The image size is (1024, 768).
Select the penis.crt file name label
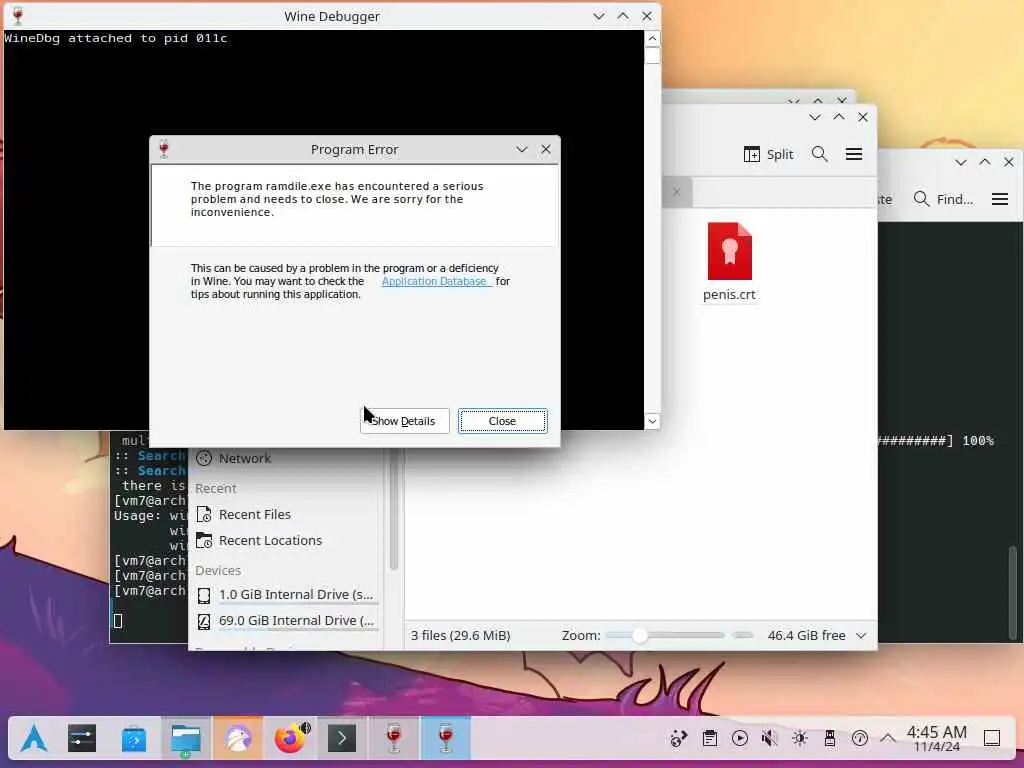pos(729,295)
